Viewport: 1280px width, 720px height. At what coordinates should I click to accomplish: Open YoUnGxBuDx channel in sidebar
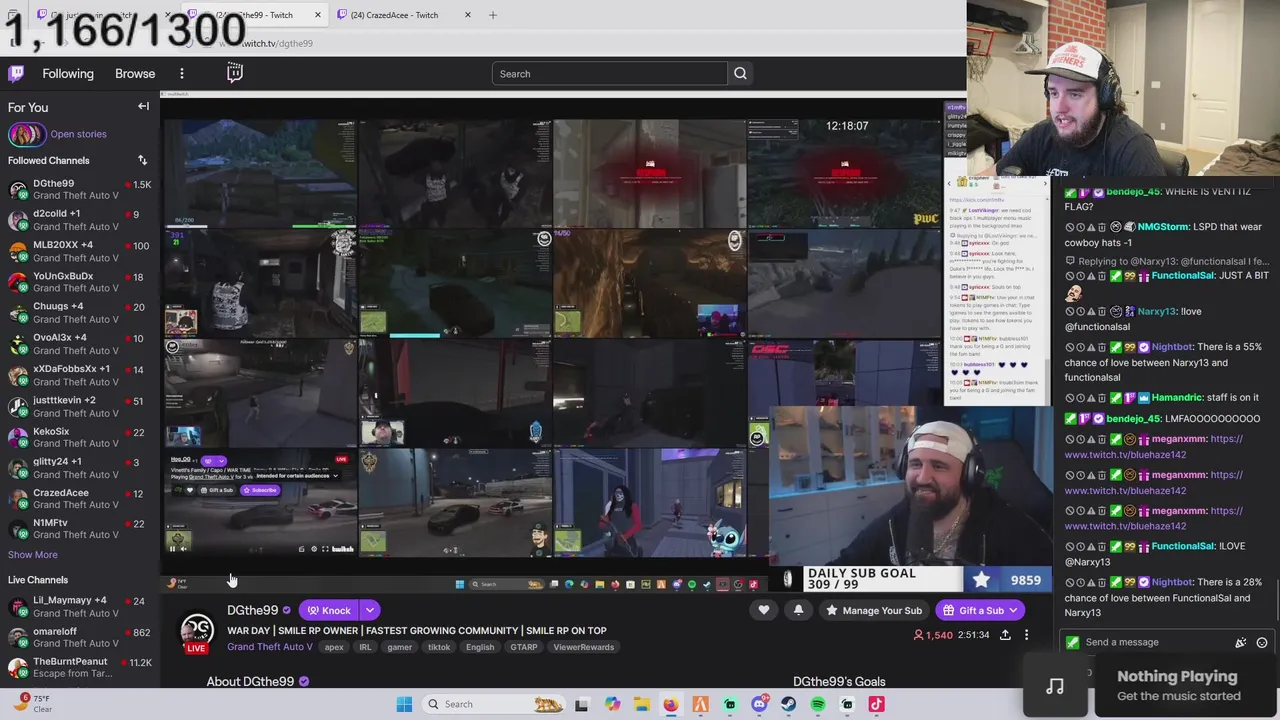(80, 282)
